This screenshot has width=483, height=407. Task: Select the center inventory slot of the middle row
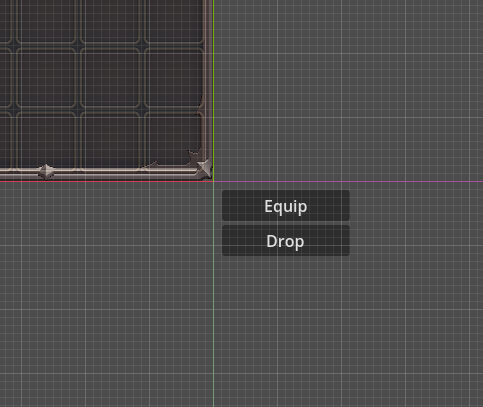(110, 77)
